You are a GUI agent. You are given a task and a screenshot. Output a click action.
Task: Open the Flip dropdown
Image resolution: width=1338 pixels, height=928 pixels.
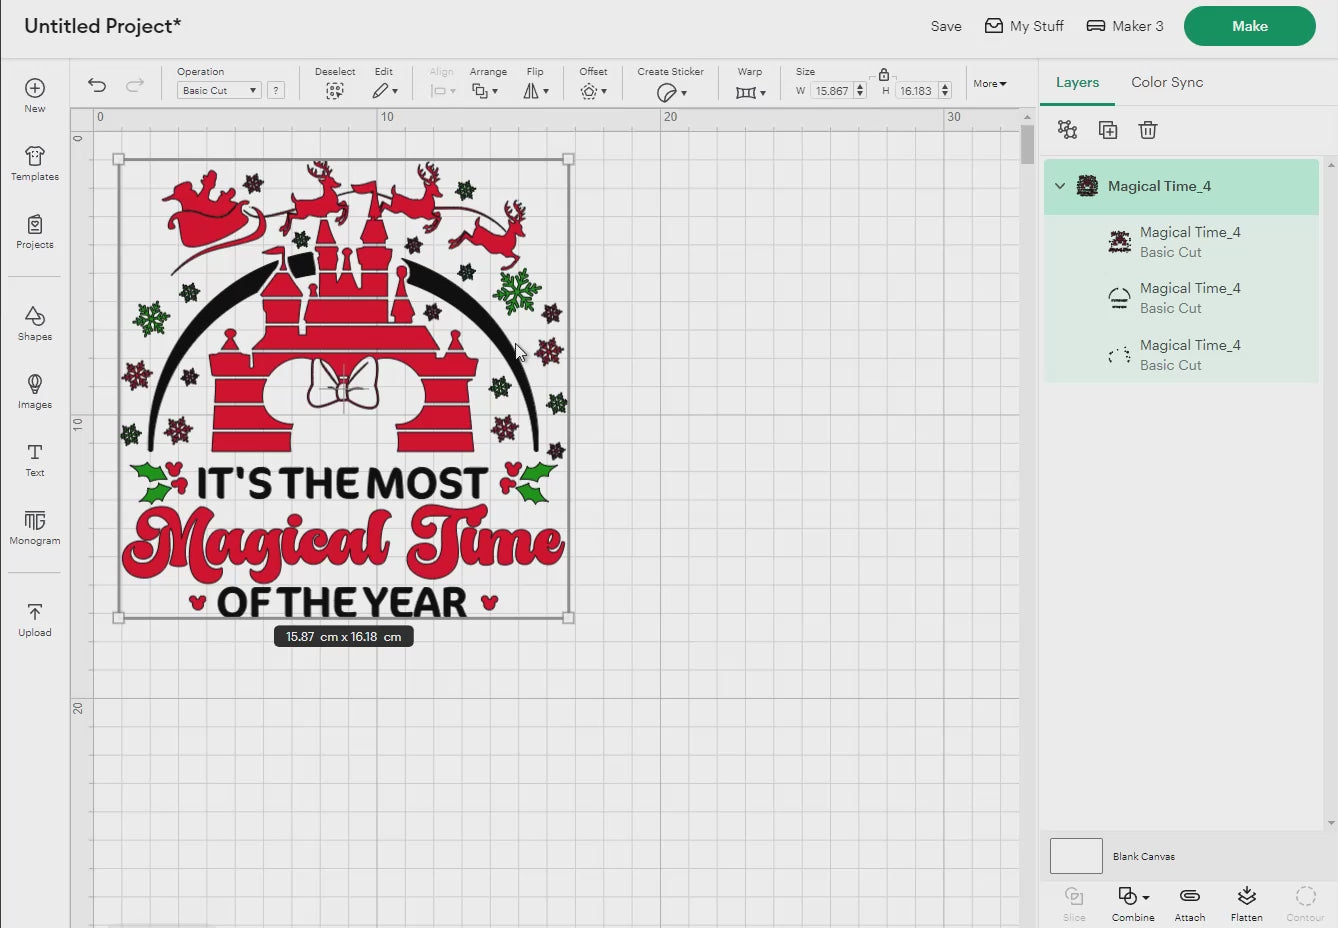point(536,91)
